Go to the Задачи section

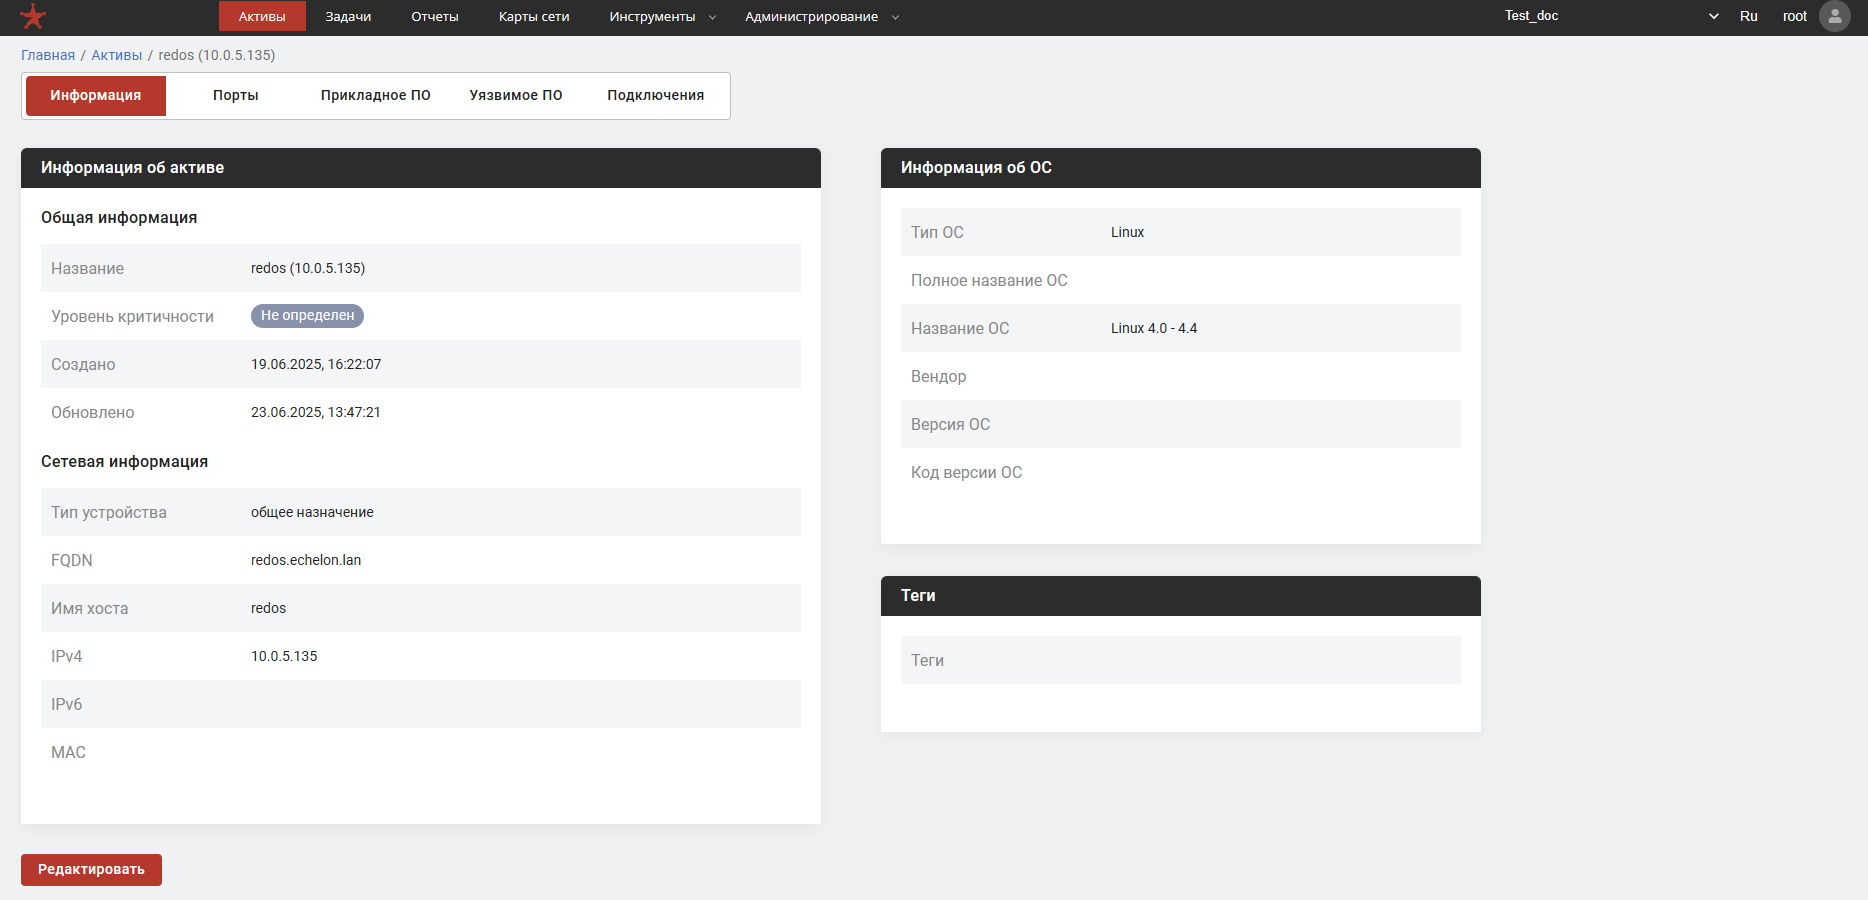pyautogui.click(x=348, y=17)
